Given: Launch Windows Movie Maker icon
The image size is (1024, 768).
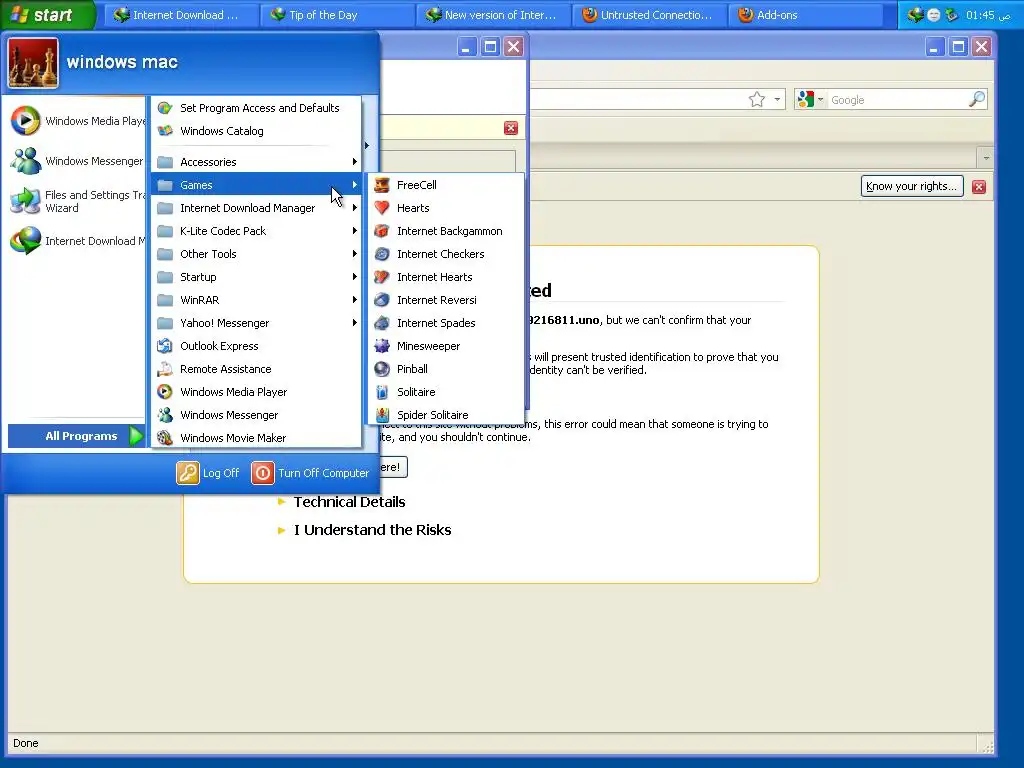Looking at the screenshot, I should 165,438.
